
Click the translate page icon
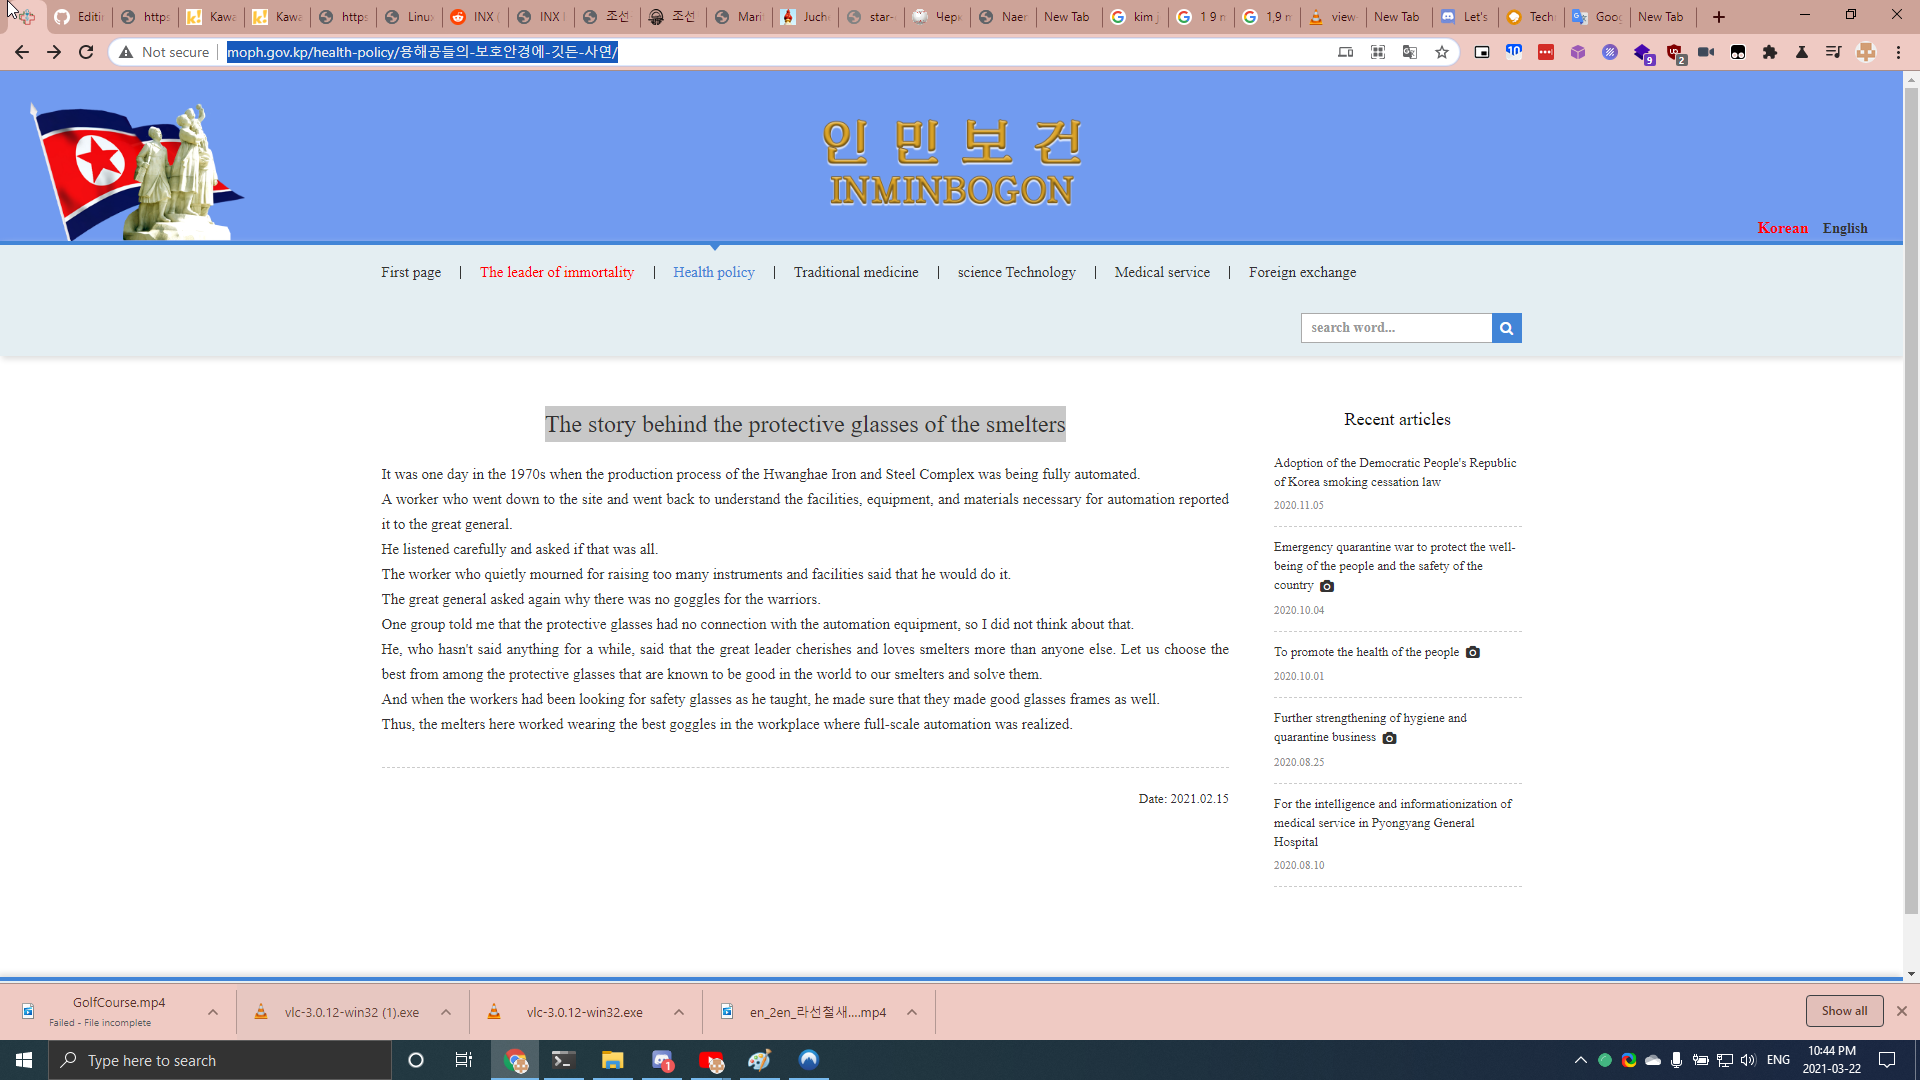1410,52
